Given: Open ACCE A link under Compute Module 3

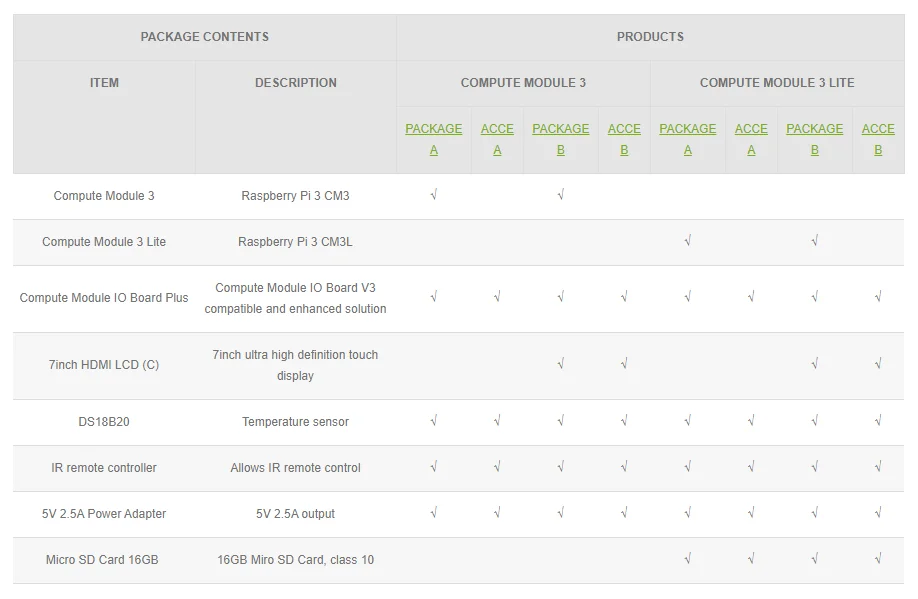Looking at the screenshot, I should (497, 139).
